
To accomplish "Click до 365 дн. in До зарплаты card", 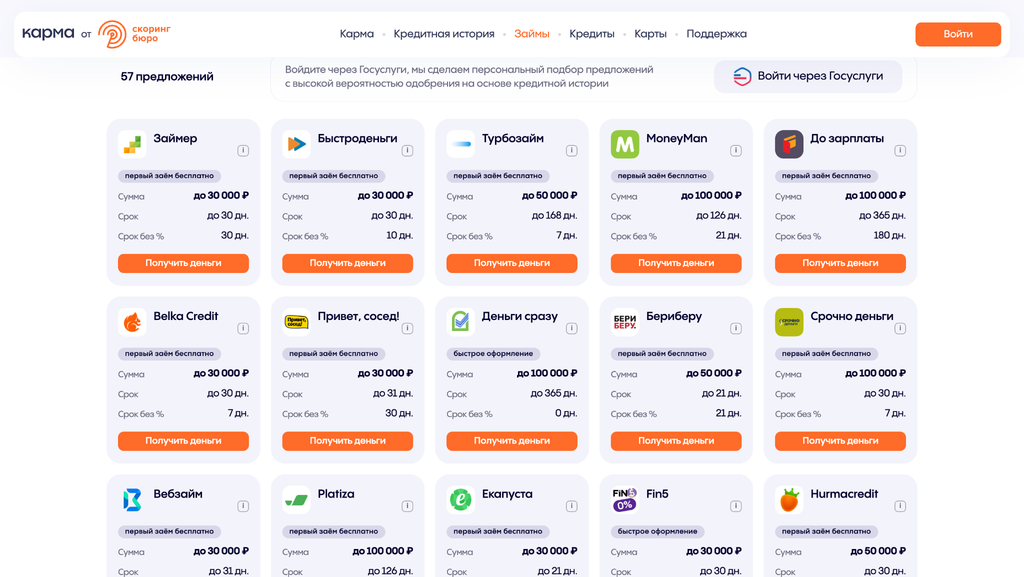I will pyautogui.click(x=882, y=215).
